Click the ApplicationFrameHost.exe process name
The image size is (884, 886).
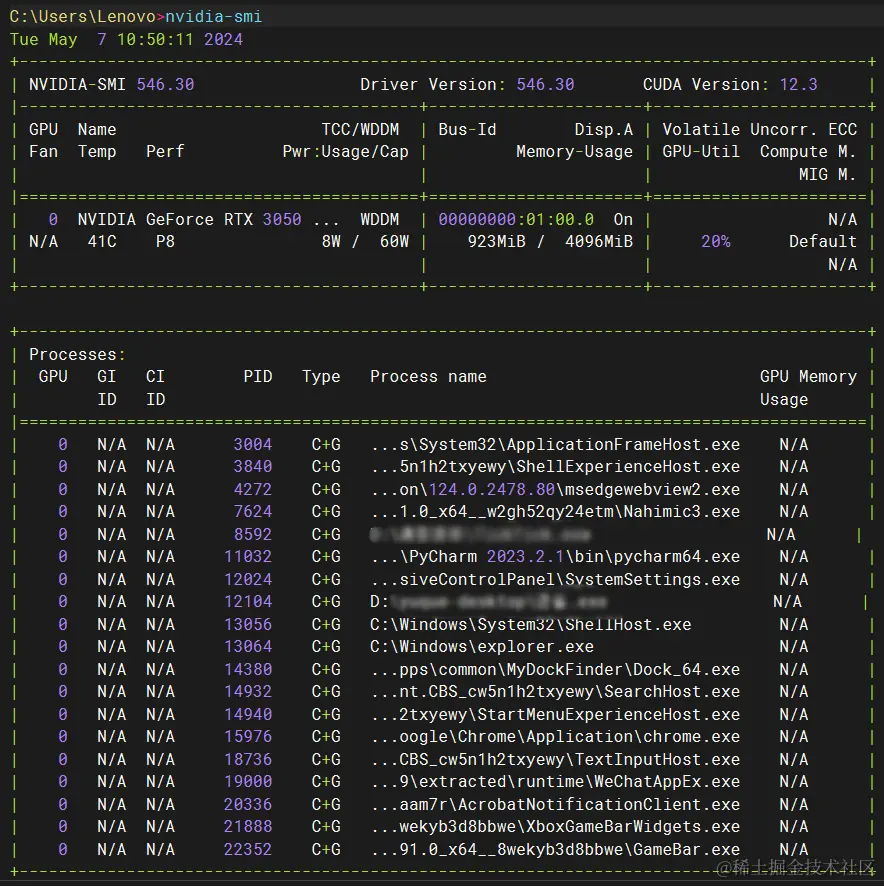556,445
